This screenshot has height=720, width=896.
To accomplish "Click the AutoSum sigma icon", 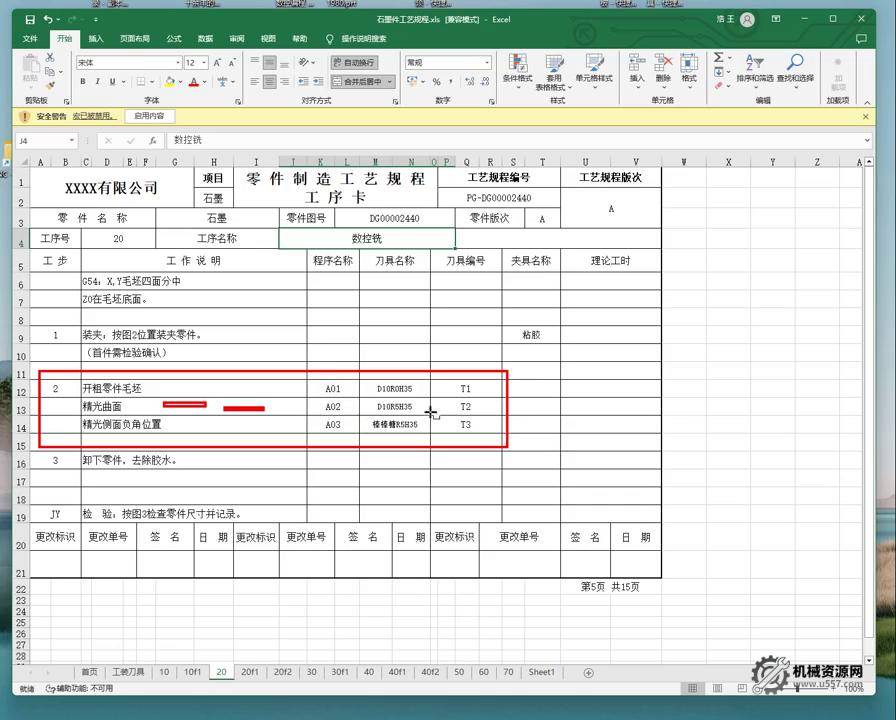I will click(719, 58).
